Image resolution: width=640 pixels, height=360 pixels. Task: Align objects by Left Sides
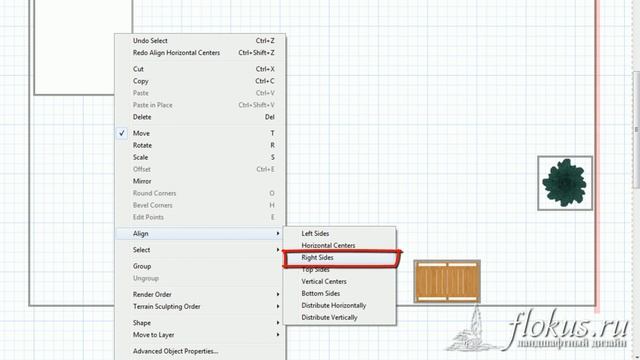point(340,233)
